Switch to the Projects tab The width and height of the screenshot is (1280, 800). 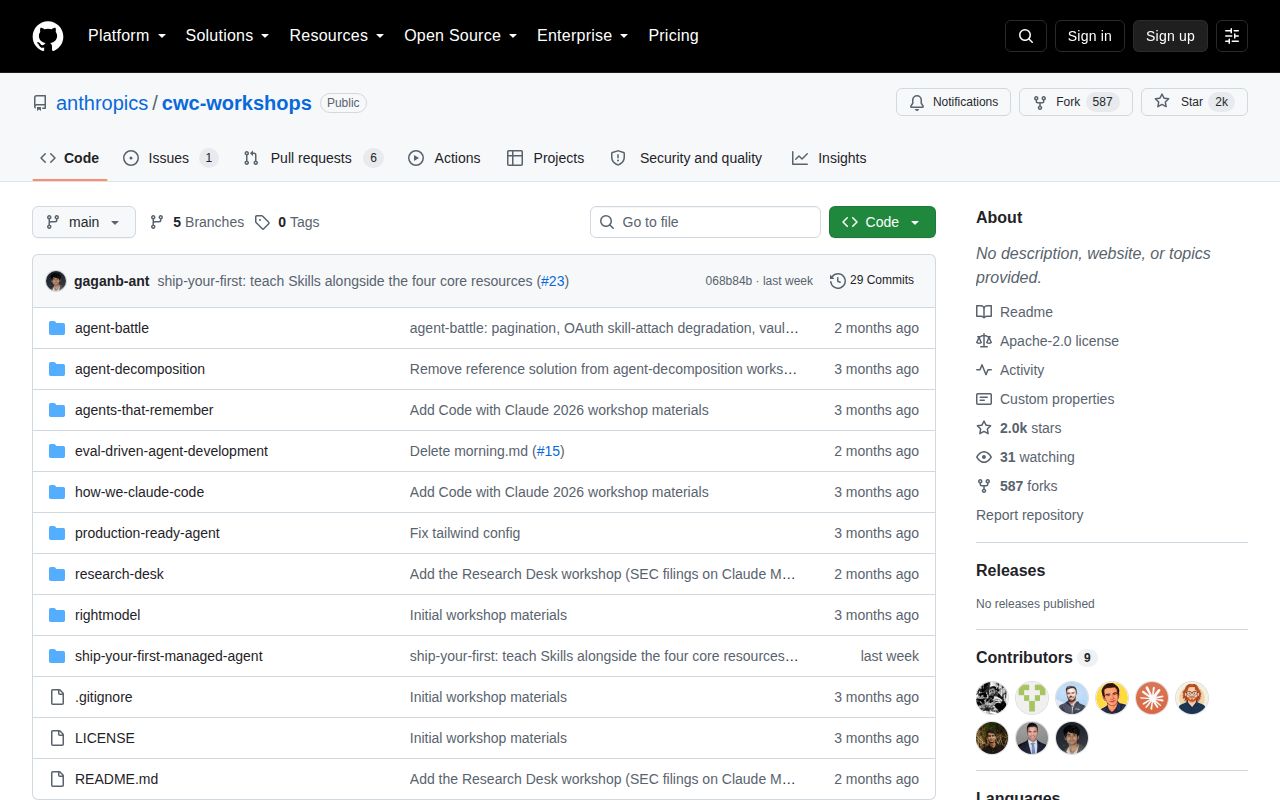point(546,158)
